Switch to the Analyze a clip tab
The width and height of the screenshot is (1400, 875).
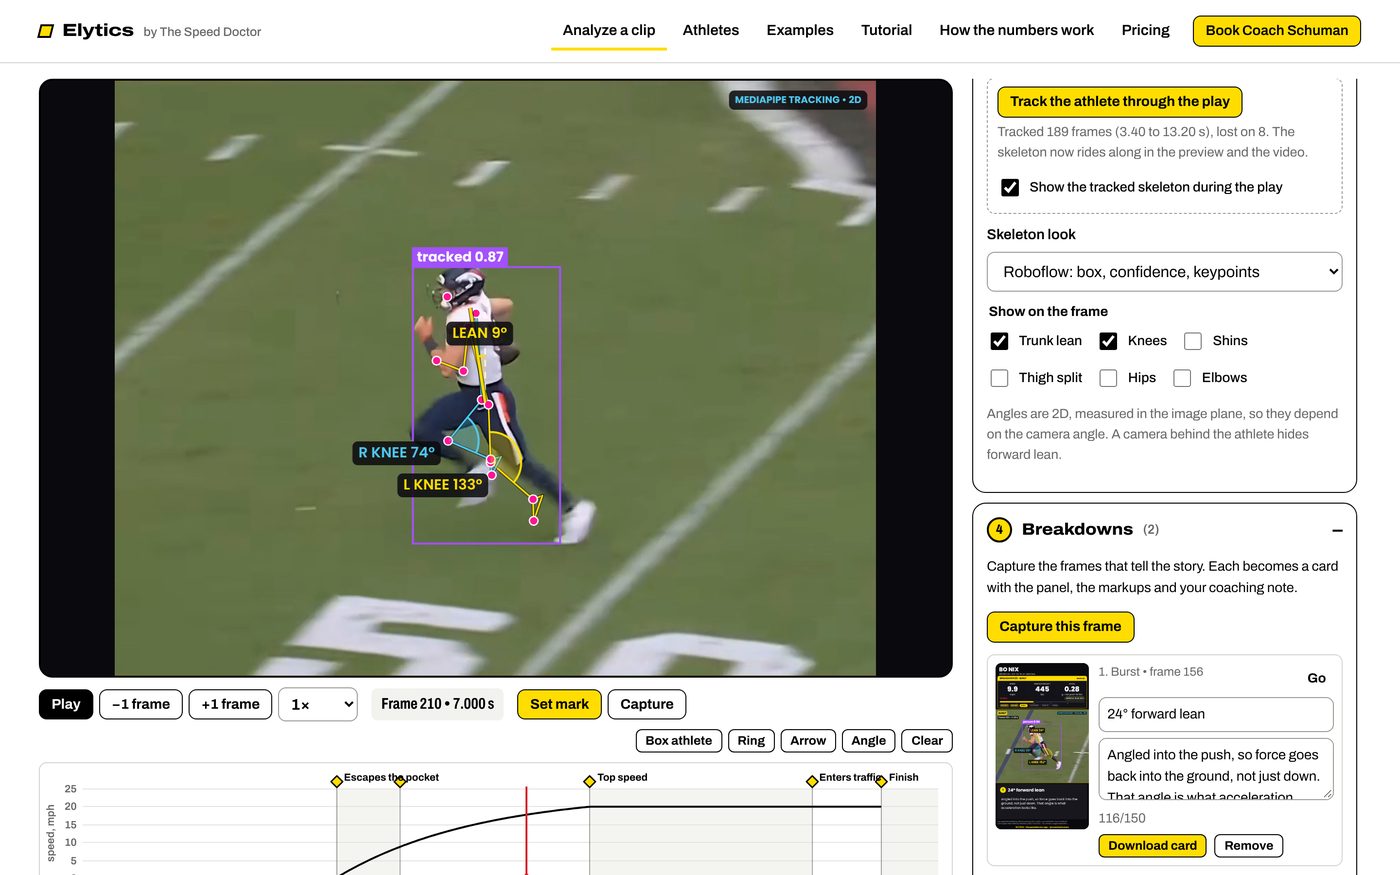coord(609,30)
